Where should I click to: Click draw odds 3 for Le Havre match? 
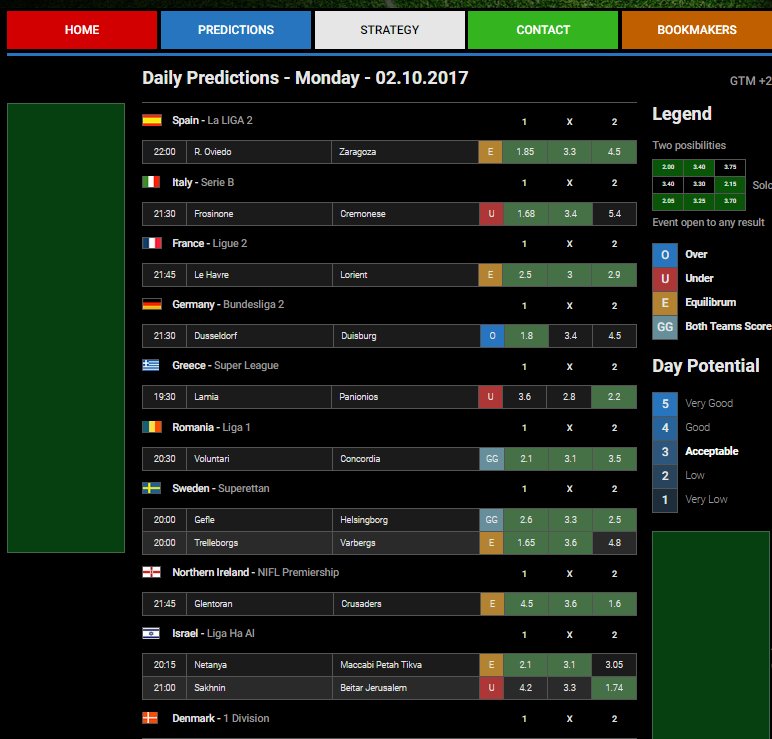pyautogui.click(x=569, y=275)
